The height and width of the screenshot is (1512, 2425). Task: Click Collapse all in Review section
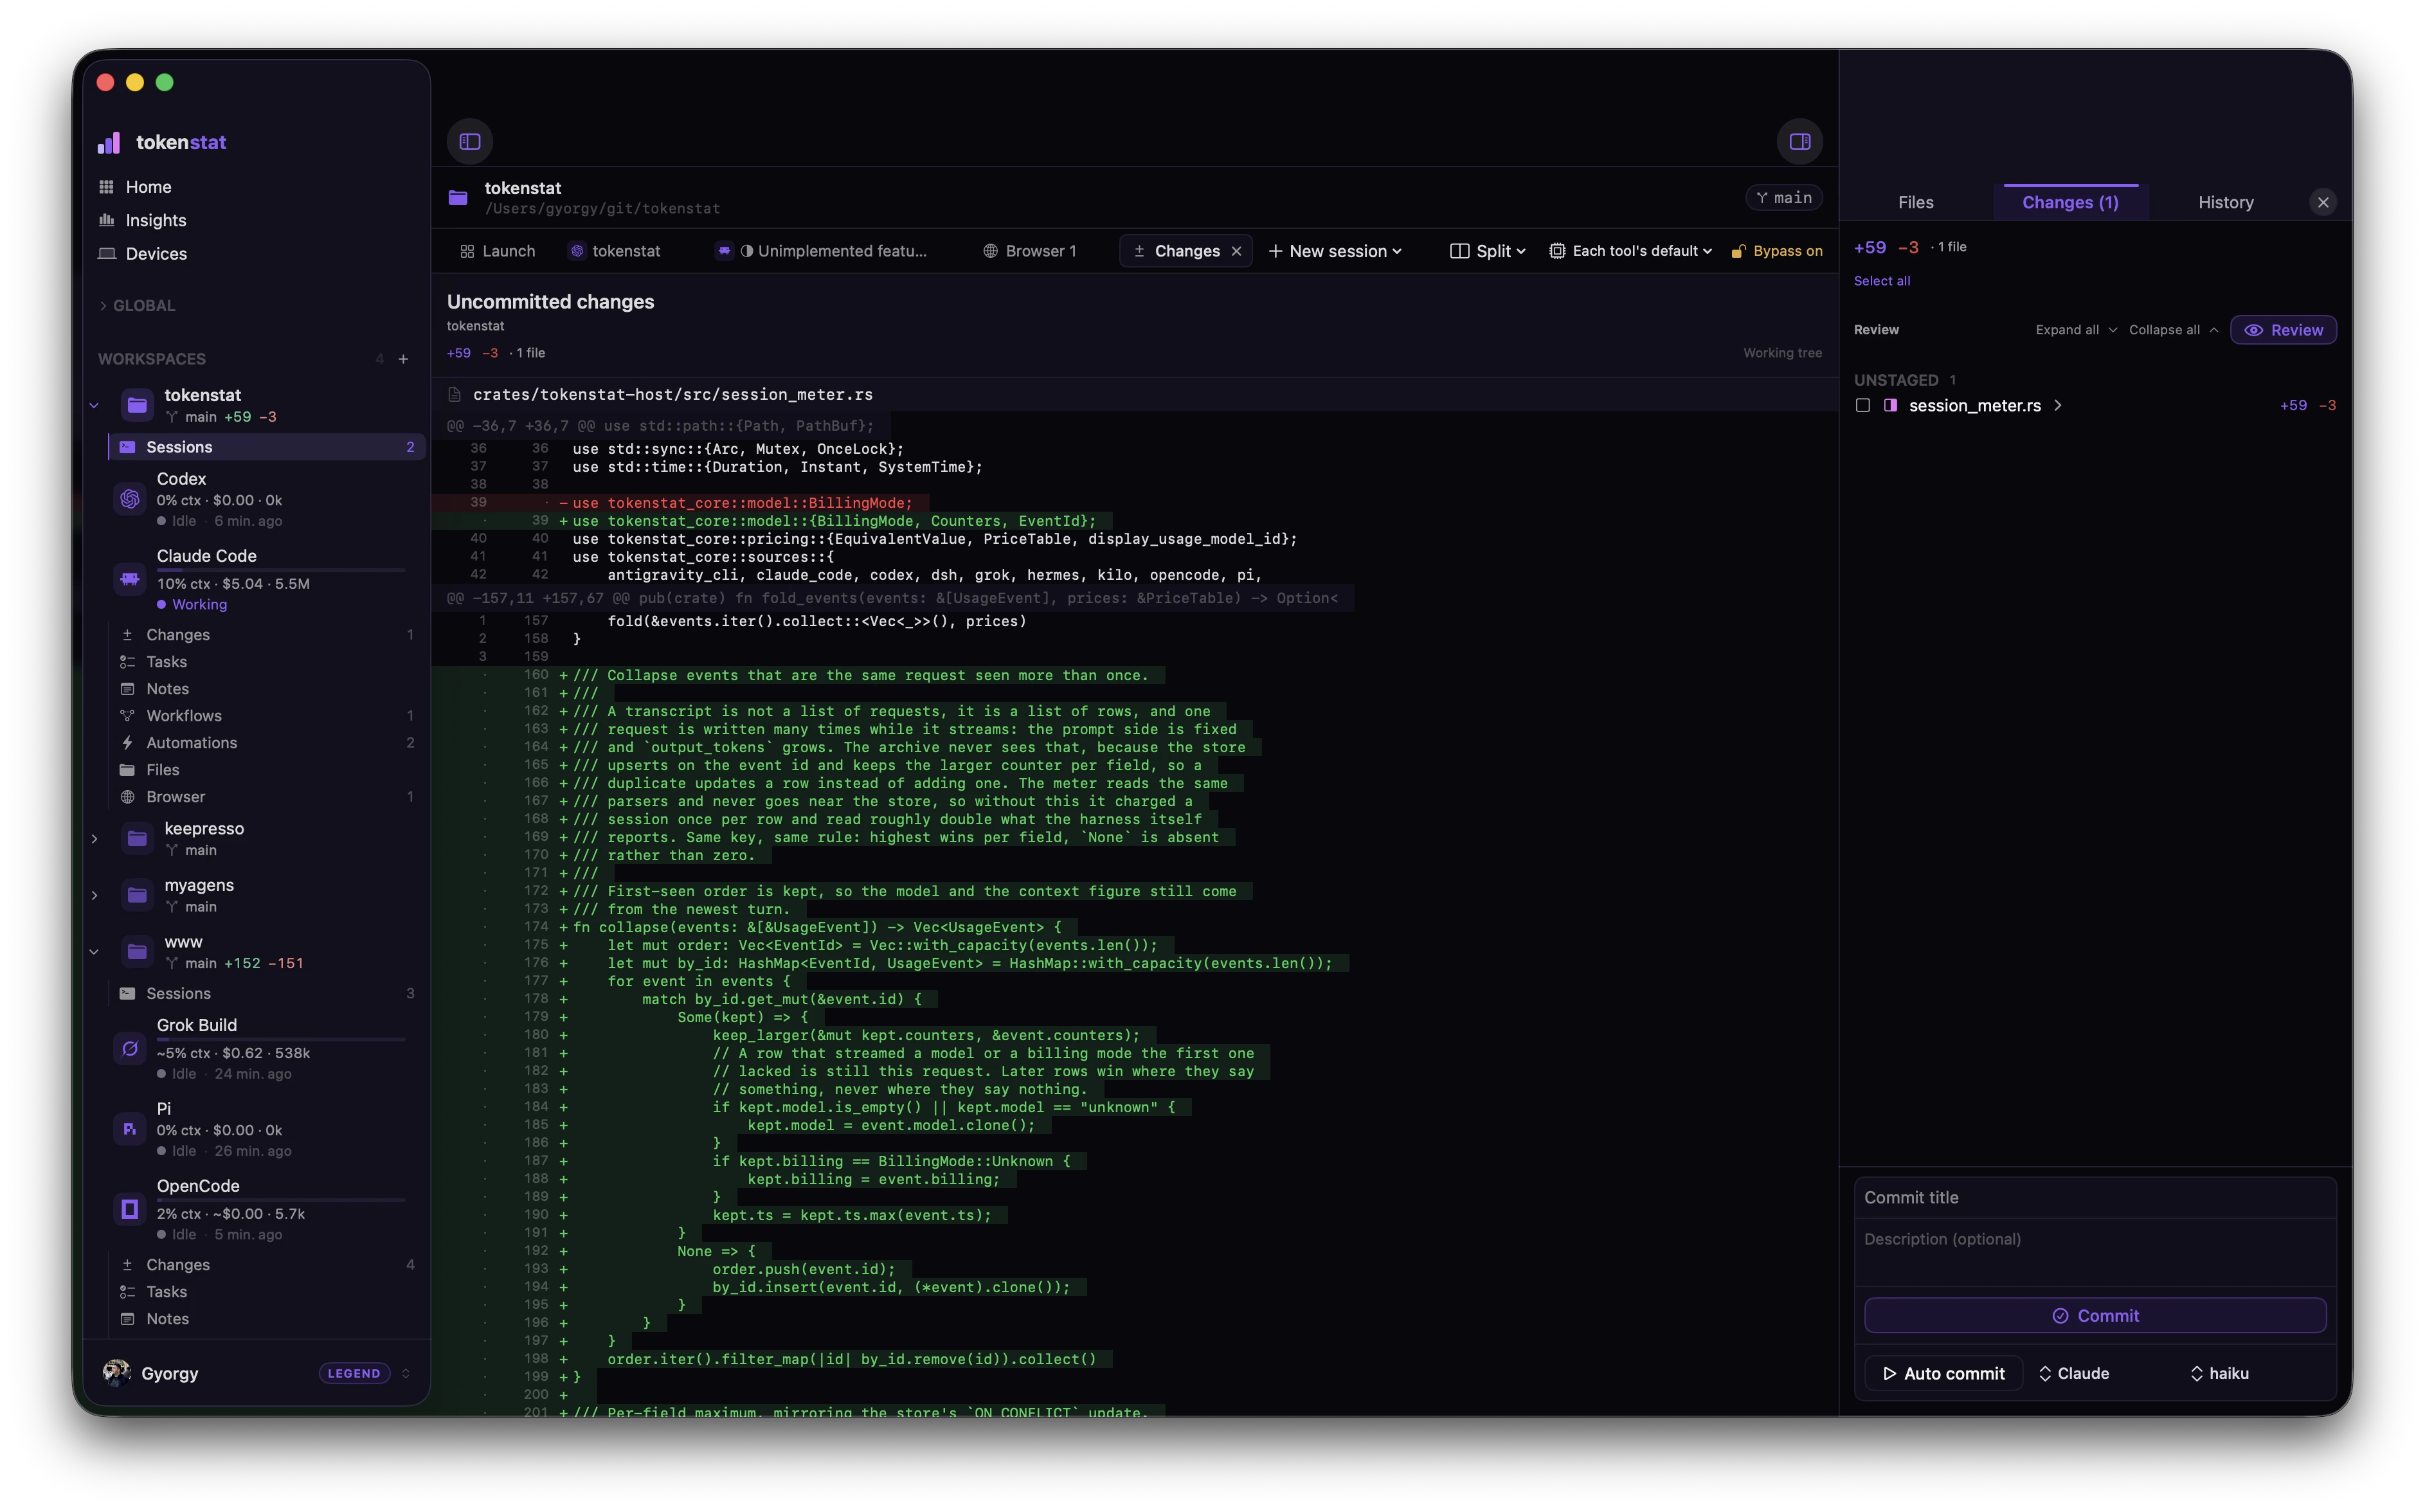pyautogui.click(x=2173, y=330)
